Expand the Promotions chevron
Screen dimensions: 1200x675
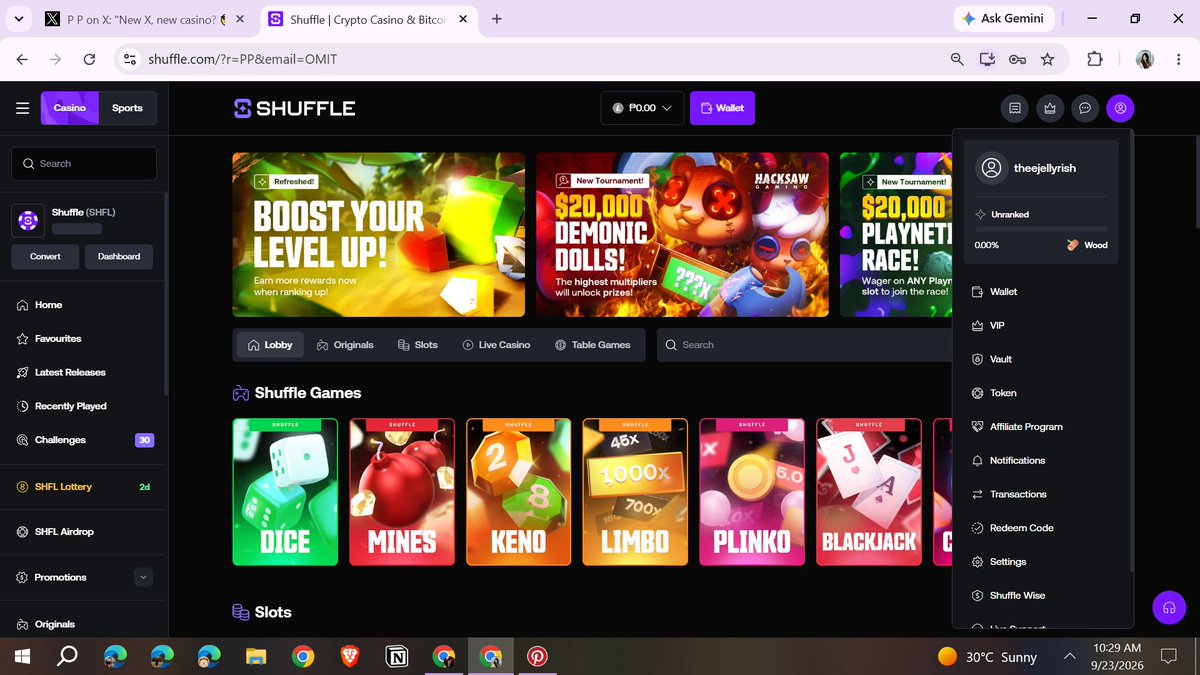tap(143, 577)
